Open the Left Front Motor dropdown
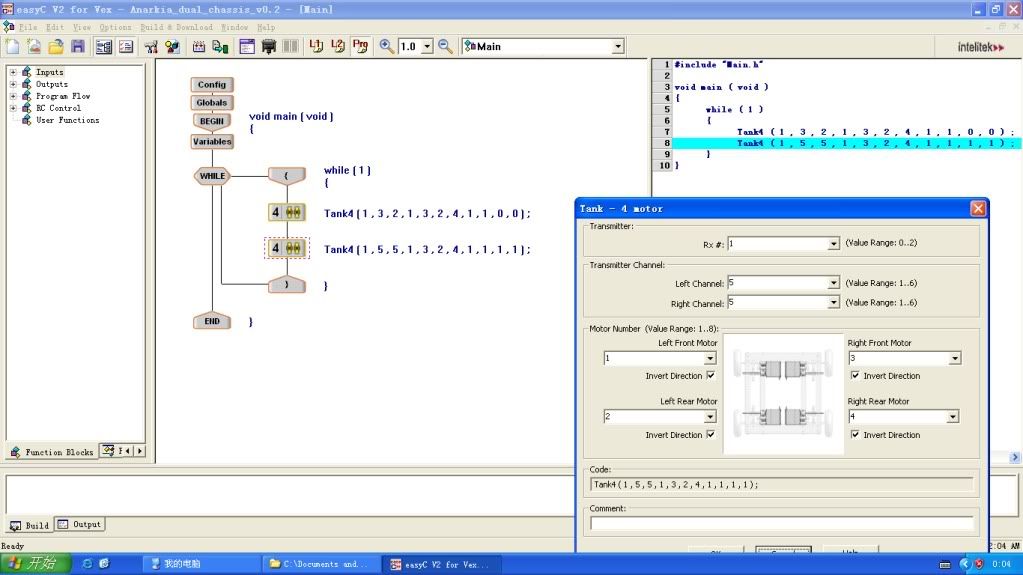This screenshot has height=575, width=1023. 710,358
